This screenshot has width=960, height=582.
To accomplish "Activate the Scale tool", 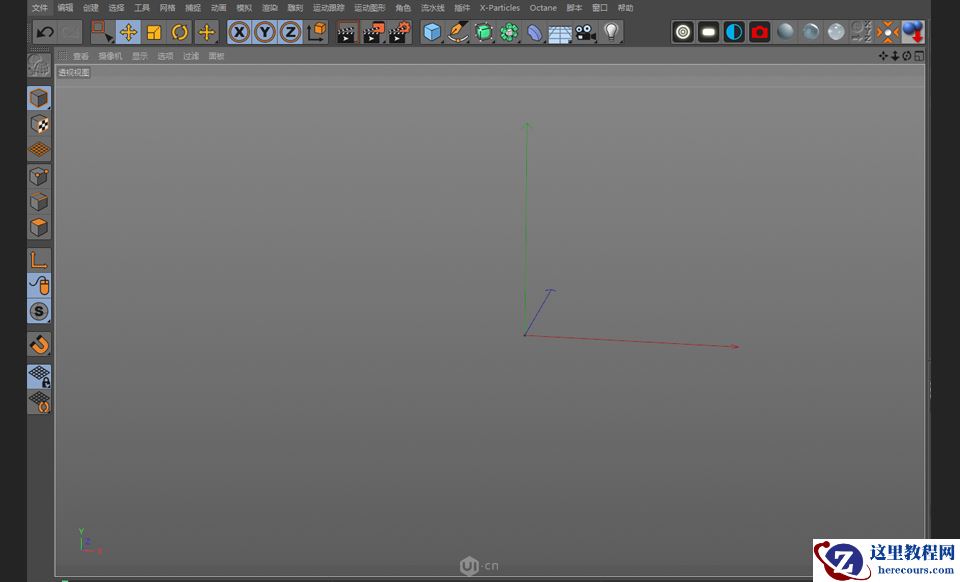I will tap(152, 32).
